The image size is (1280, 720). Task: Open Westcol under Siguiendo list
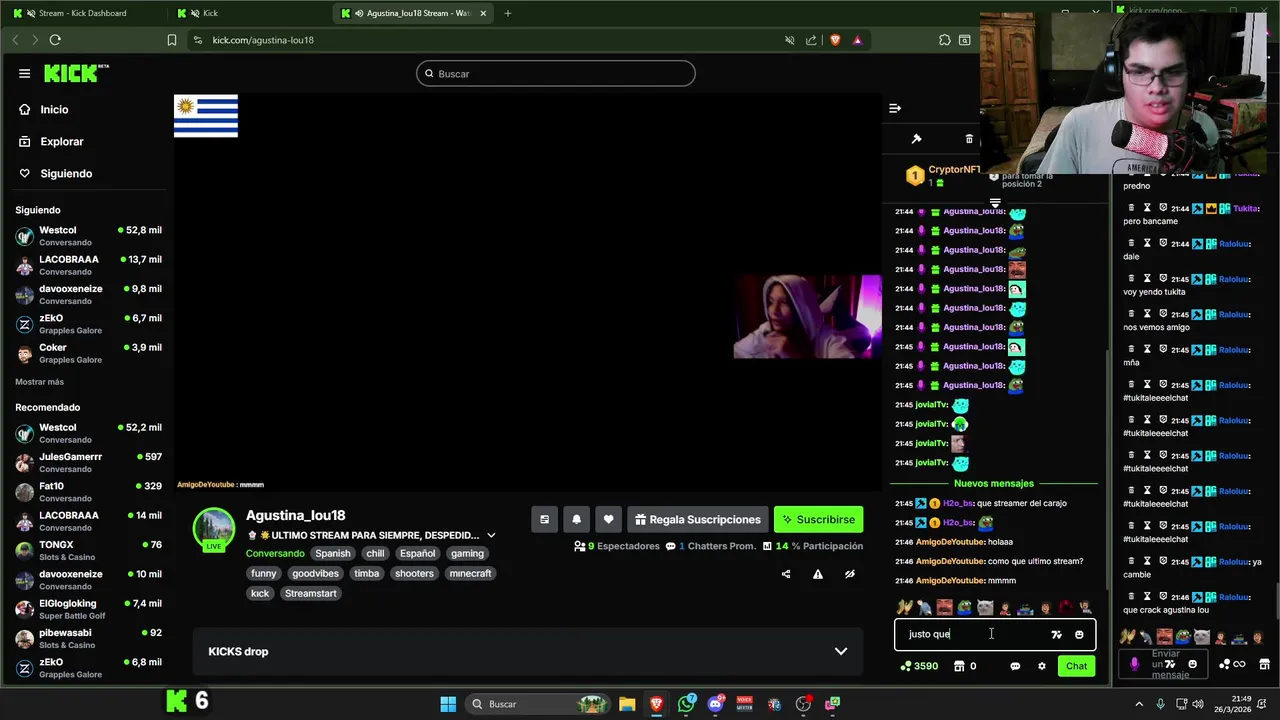coord(88,236)
